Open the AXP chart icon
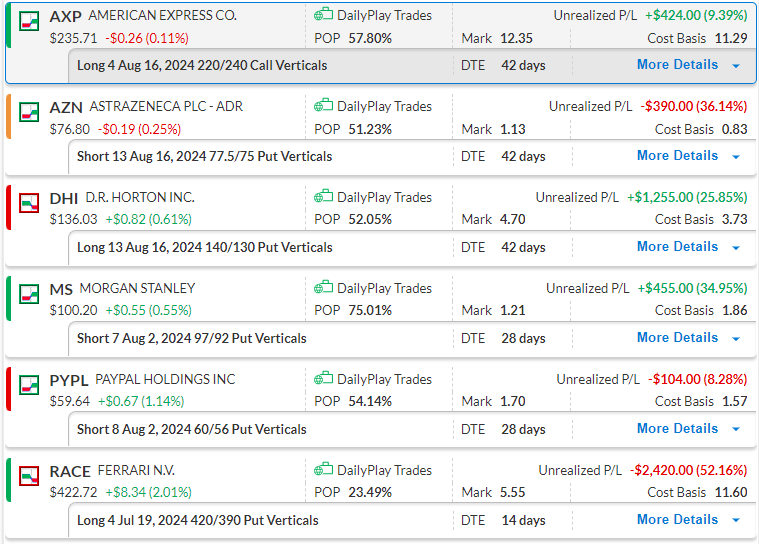The width and height of the screenshot is (759, 544). point(29,21)
